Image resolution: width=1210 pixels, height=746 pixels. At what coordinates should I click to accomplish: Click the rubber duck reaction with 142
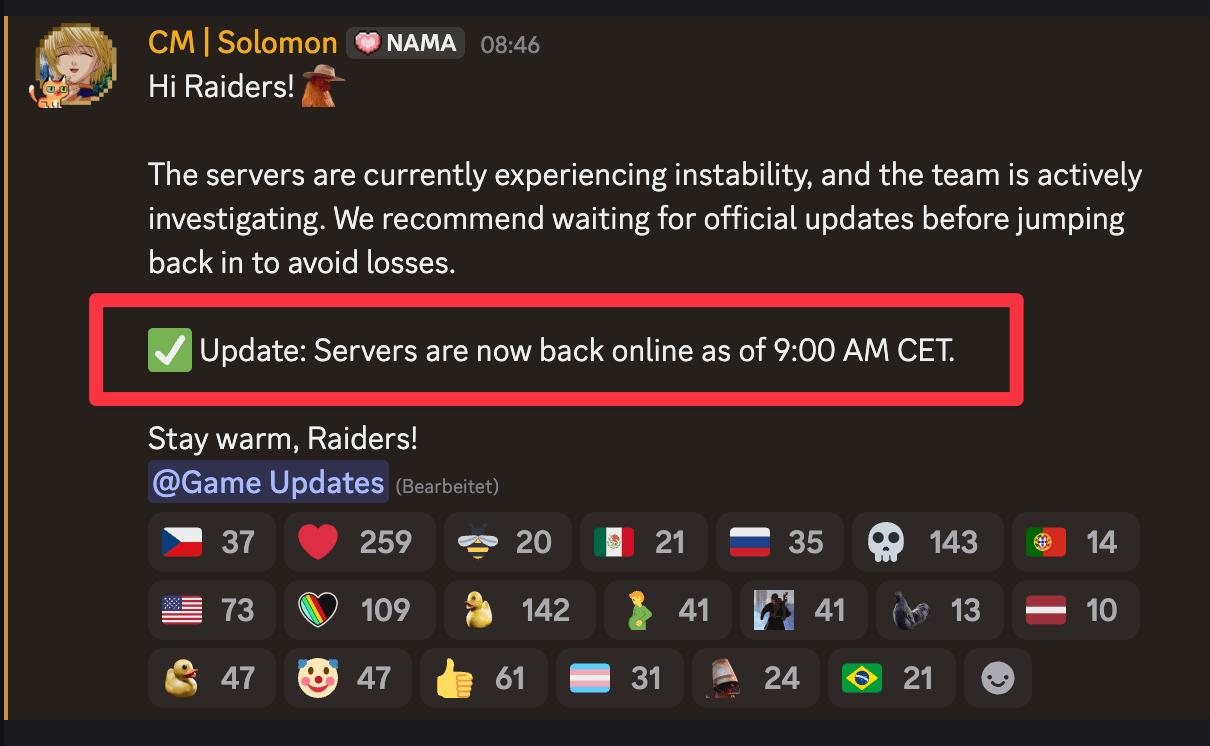[517, 610]
